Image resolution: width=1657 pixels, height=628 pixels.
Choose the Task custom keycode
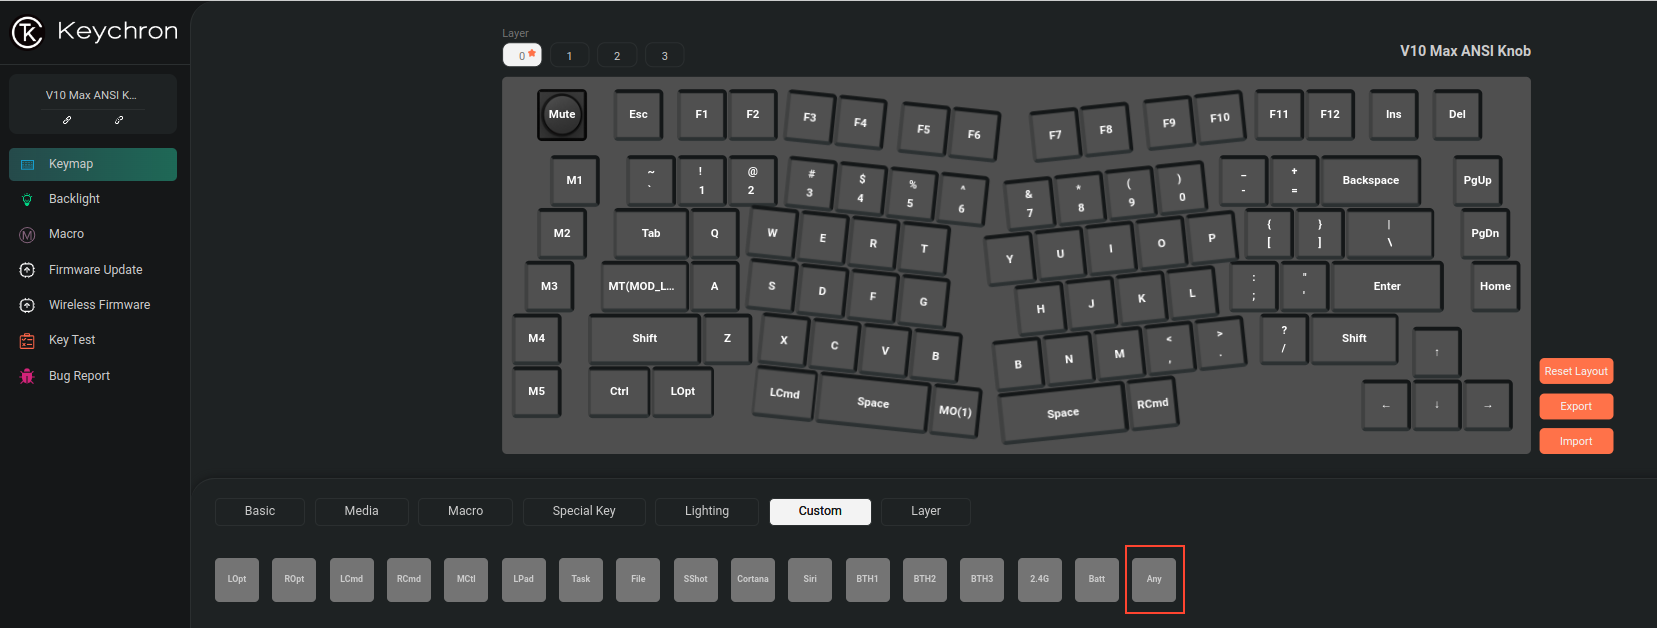point(581,579)
